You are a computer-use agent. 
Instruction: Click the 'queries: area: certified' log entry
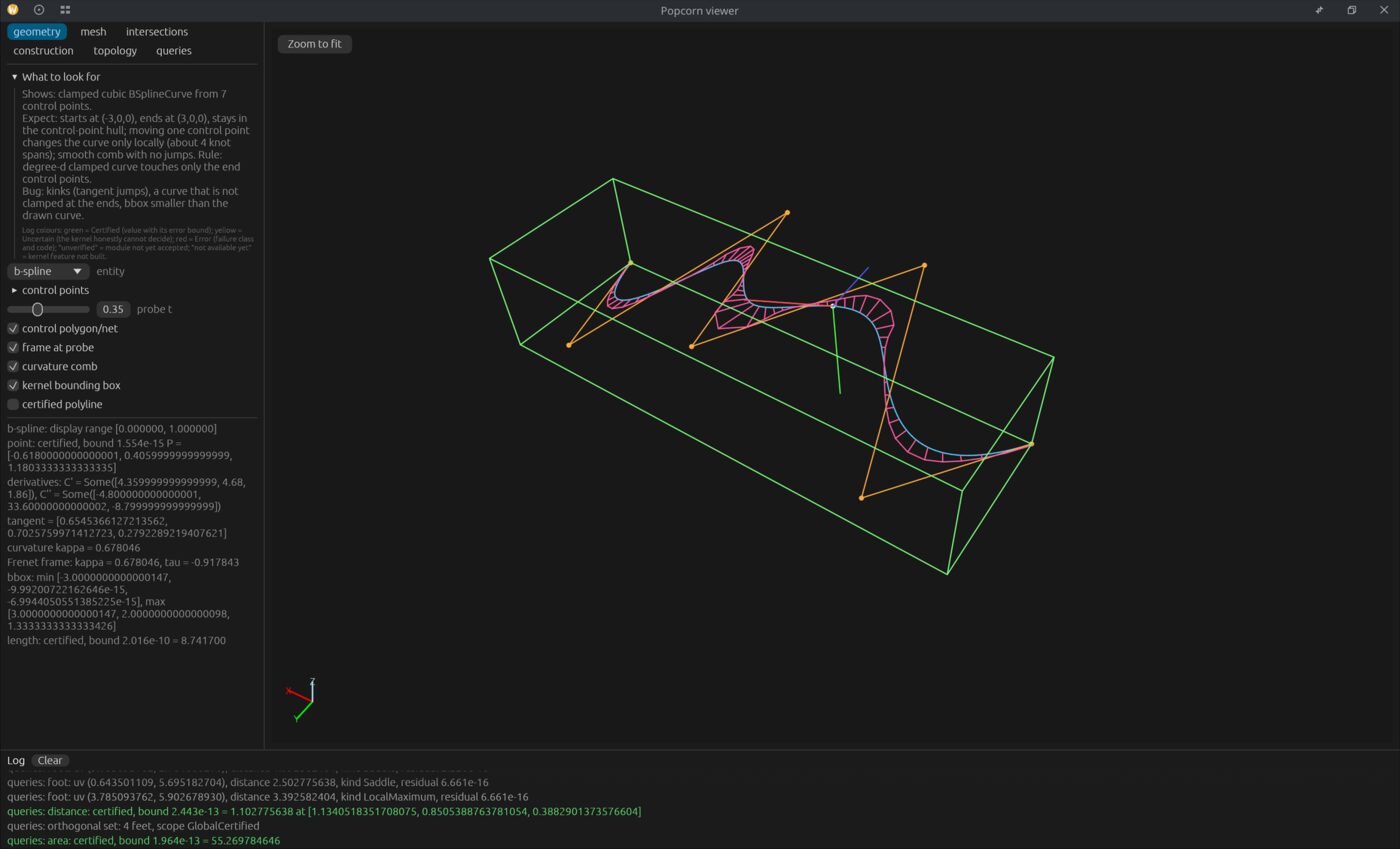[x=143, y=841]
